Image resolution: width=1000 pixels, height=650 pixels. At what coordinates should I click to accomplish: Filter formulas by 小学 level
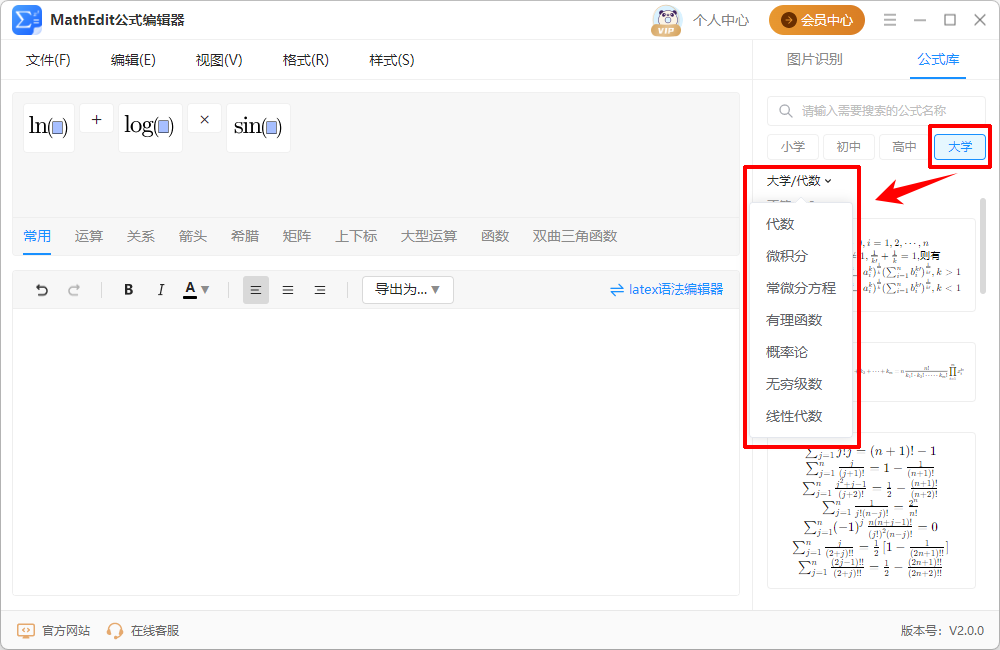point(793,147)
